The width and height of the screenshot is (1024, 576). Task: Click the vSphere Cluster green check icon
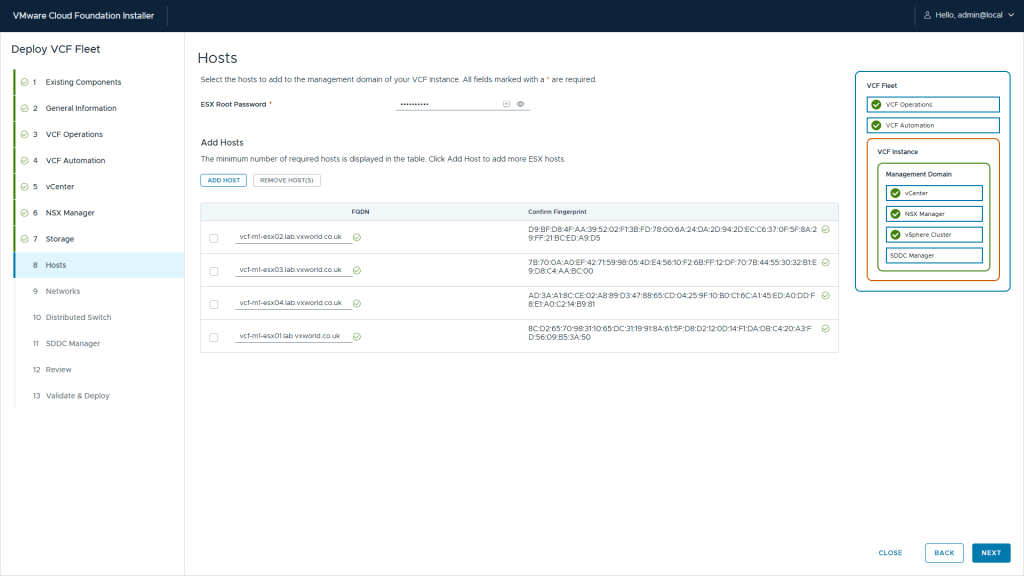point(895,234)
